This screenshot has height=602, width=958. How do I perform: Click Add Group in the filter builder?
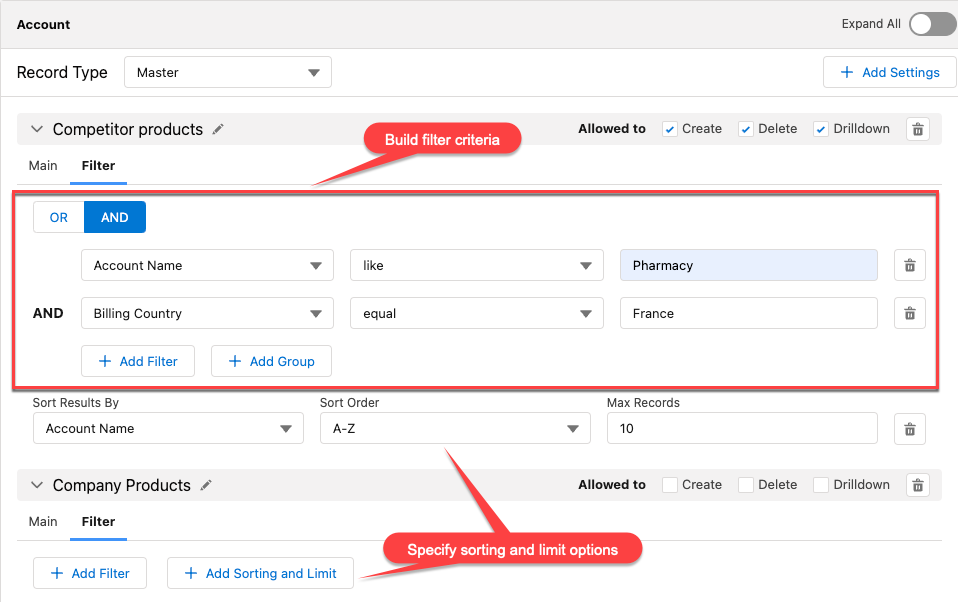click(x=271, y=361)
